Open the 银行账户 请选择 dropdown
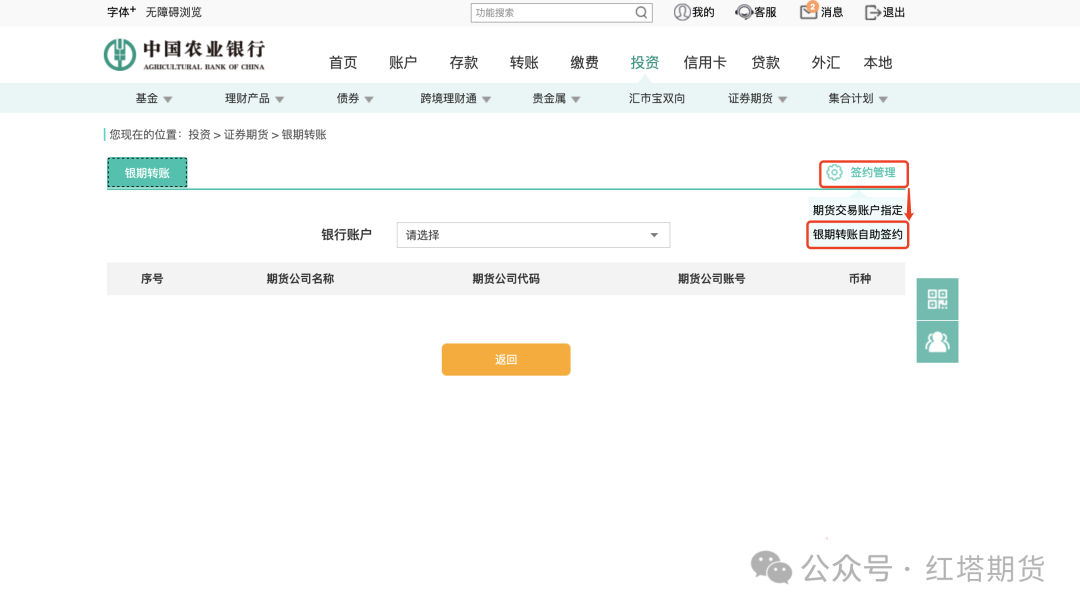Image resolution: width=1080 pixels, height=612 pixels. click(532, 234)
